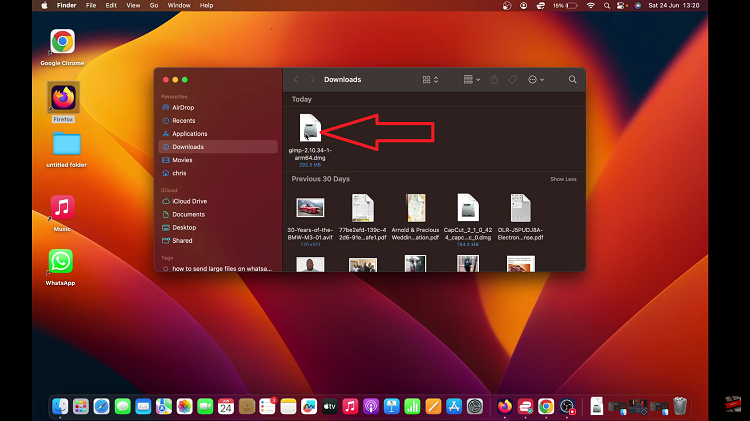Open Messages from the Dock
This screenshot has height=421, width=750.
click(x=122, y=407)
